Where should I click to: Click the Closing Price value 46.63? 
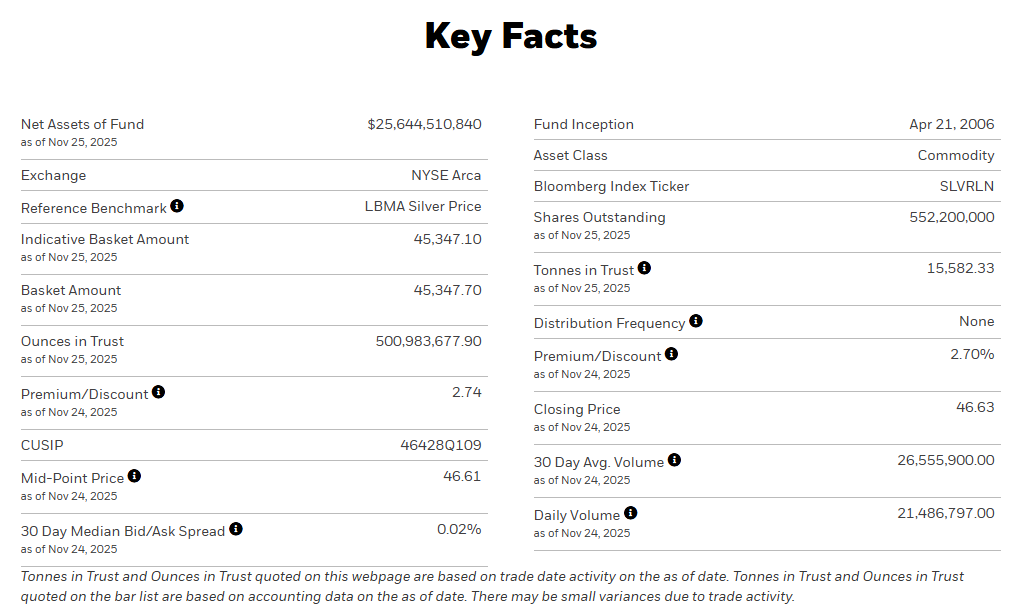pos(975,407)
